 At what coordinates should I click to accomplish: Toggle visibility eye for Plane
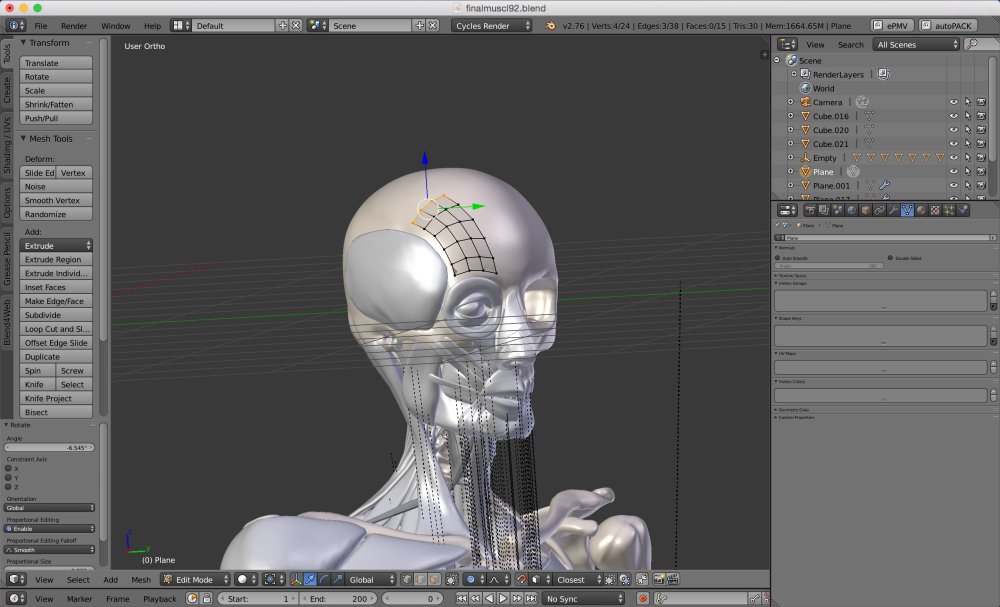click(x=953, y=172)
